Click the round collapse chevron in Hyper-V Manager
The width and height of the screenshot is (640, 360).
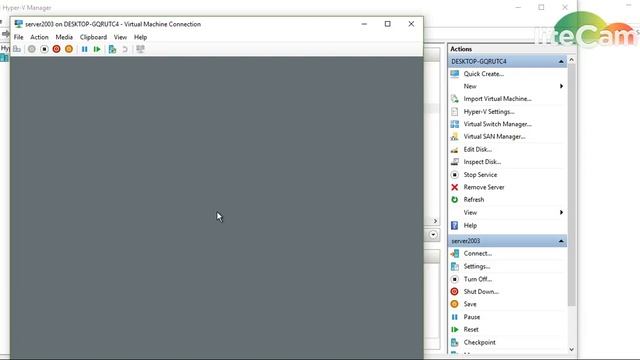tap(433, 235)
